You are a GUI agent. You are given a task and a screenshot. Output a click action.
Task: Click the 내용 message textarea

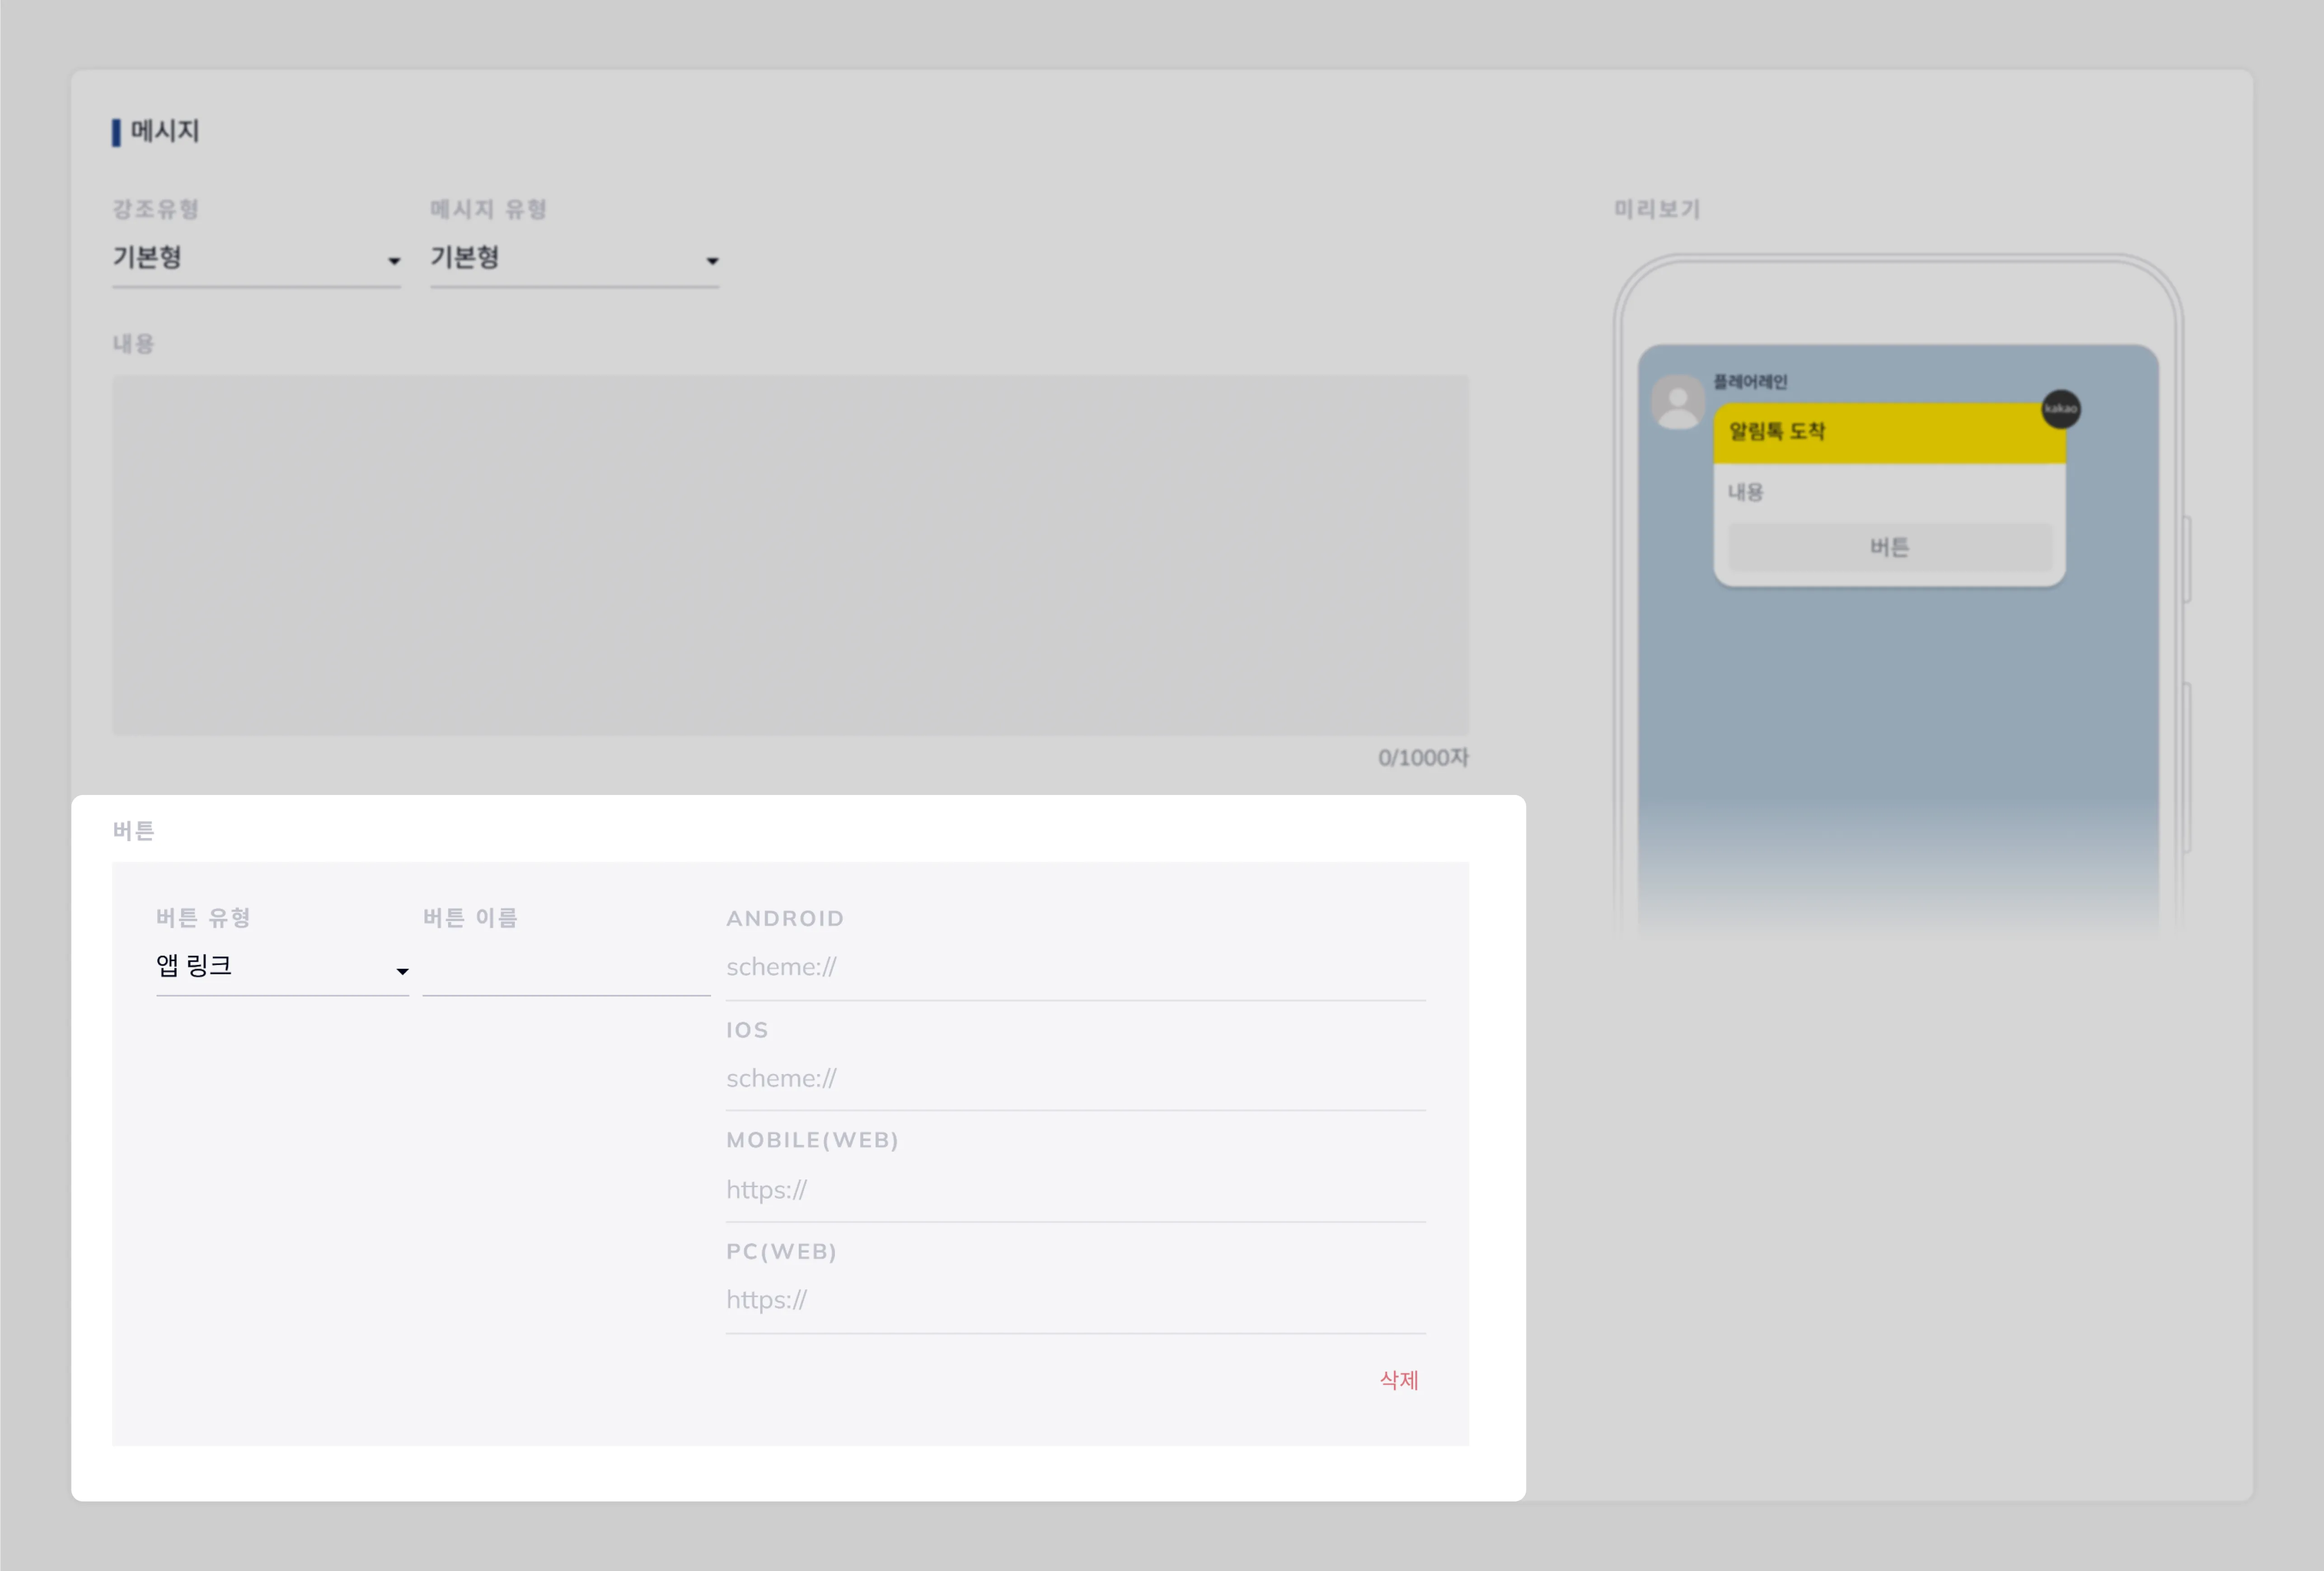(x=790, y=555)
